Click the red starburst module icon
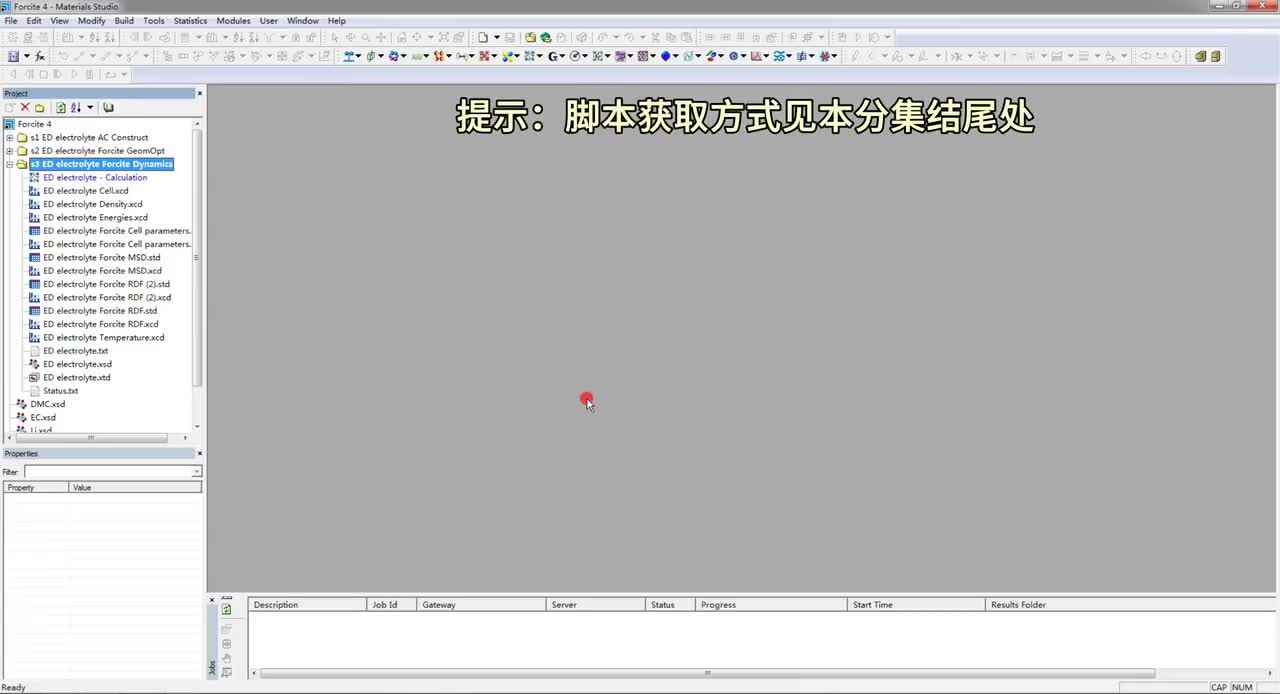1280x694 pixels. coord(824,56)
